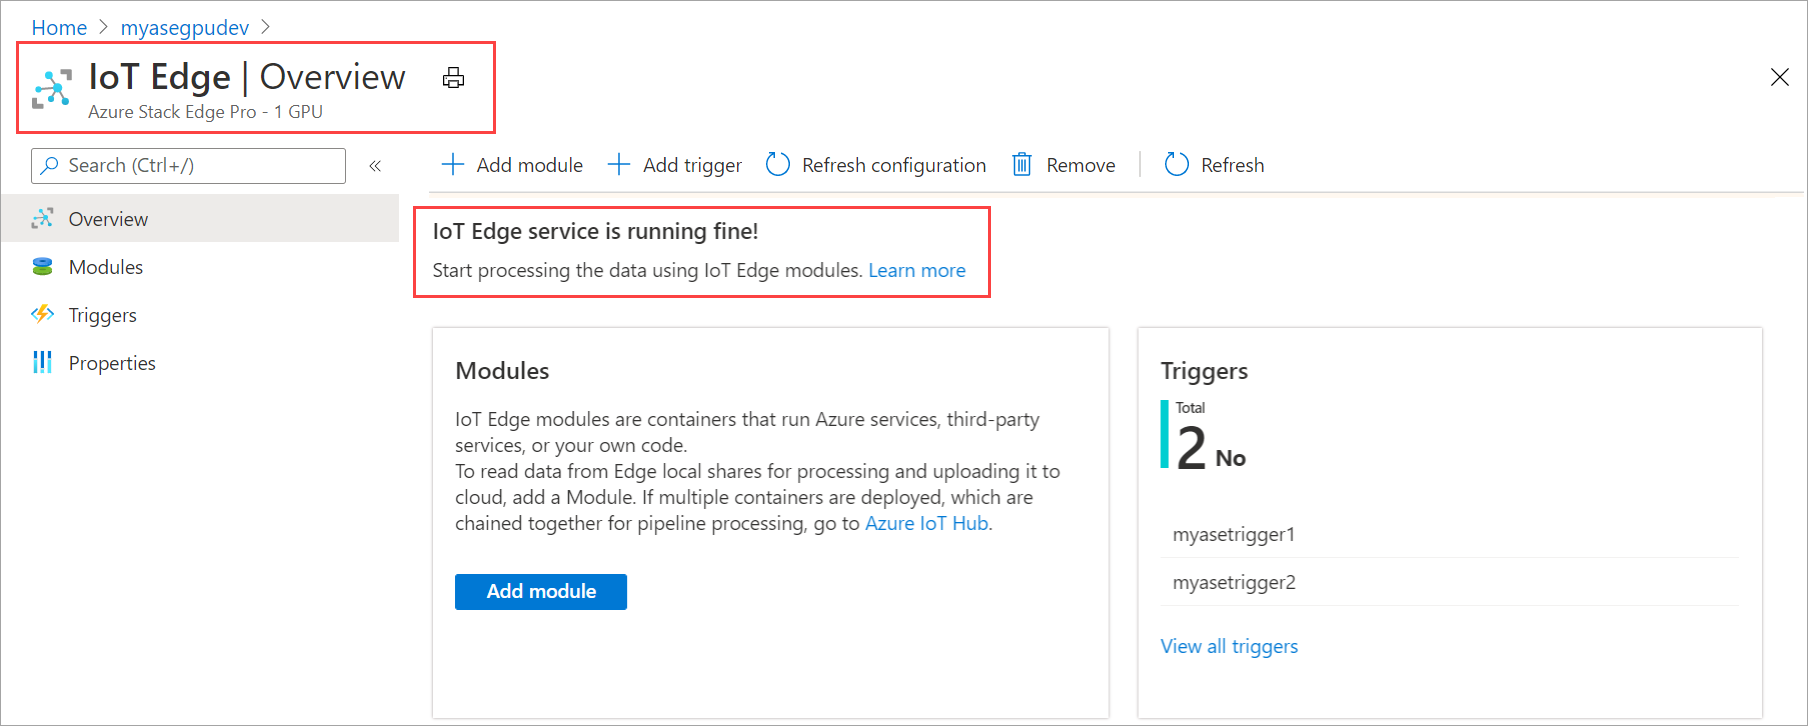Click the Add trigger plus icon

(x=619, y=165)
